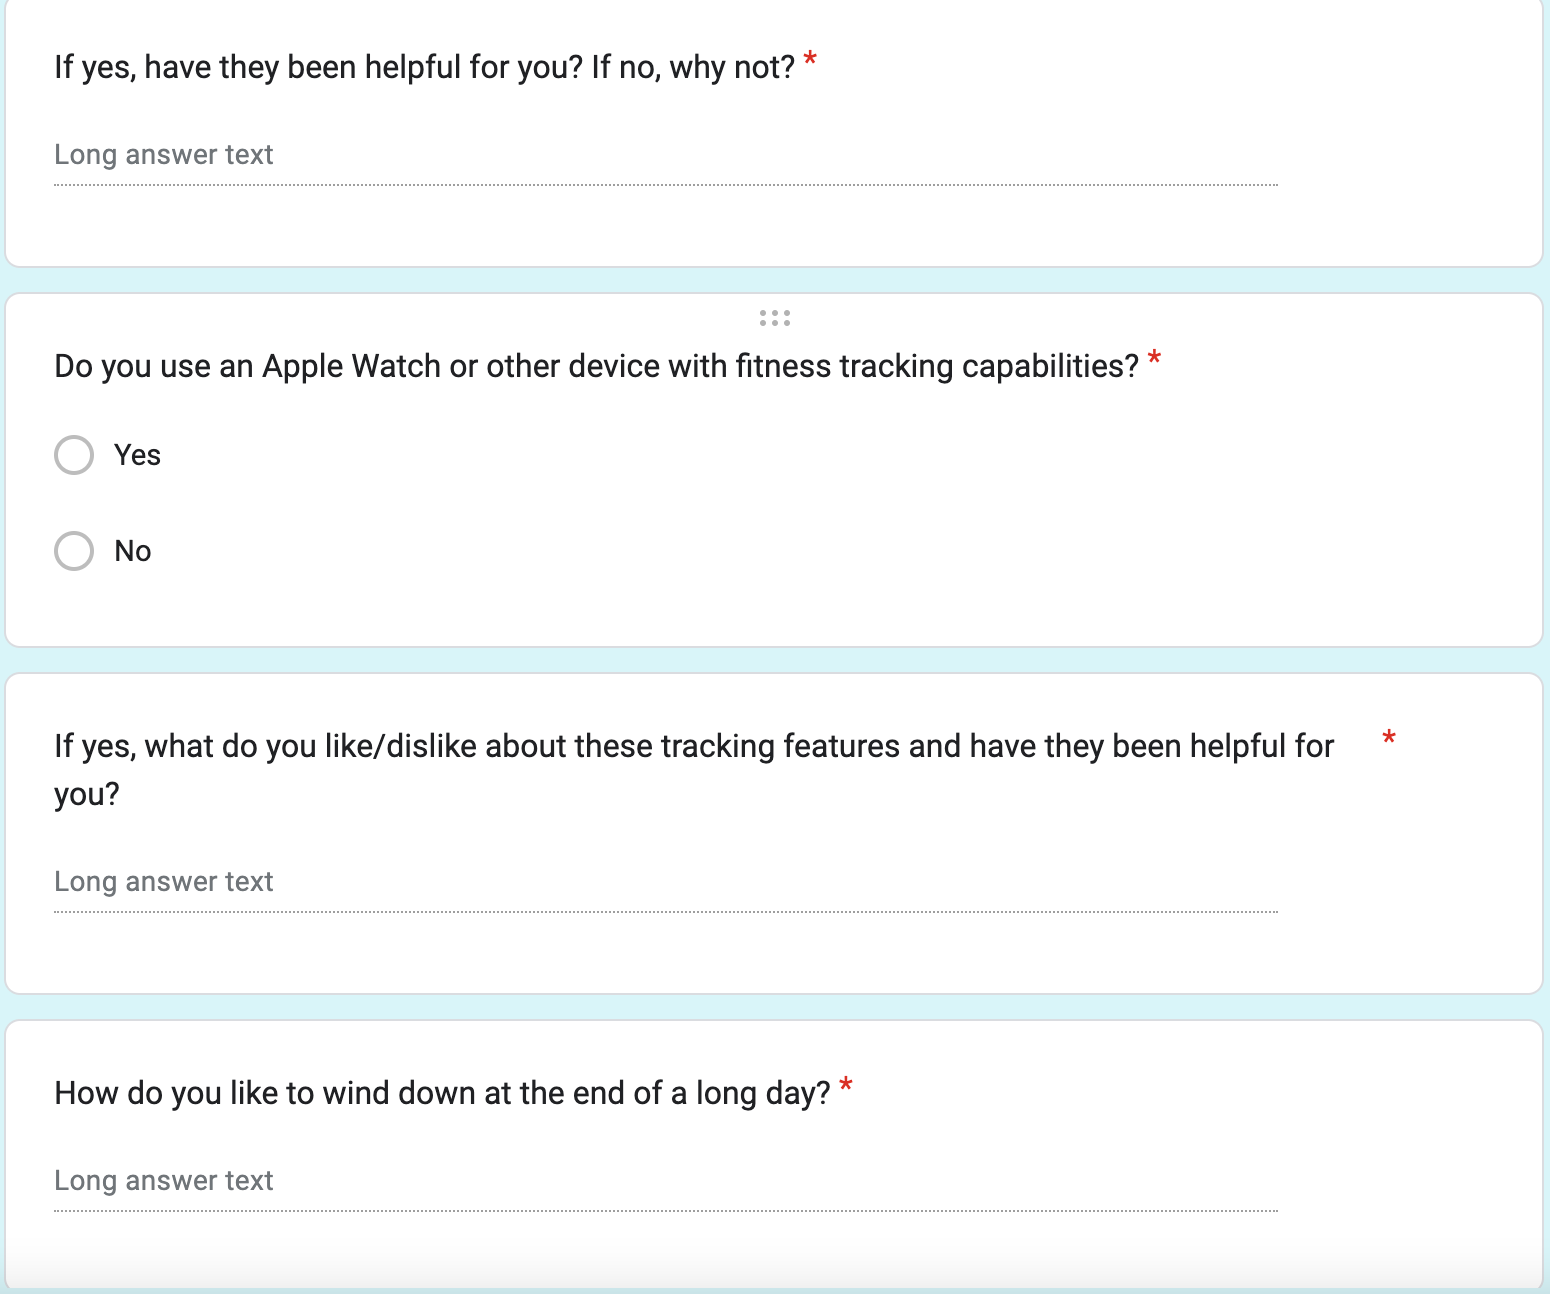Click the "Yes" option label text

[137, 455]
